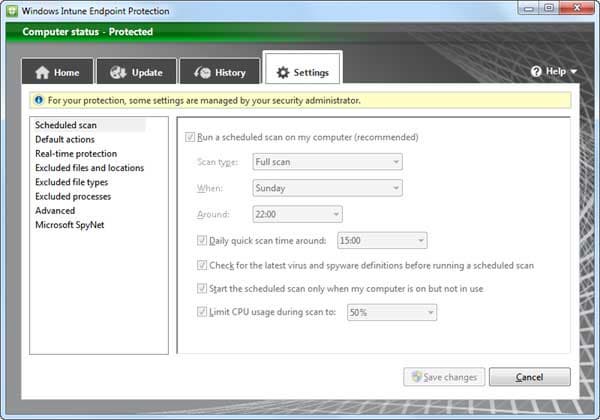600x420 pixels.
Task: Toggle Check for latest definitions checkbox
Action: pyautogui.click(x=202, y=265)
